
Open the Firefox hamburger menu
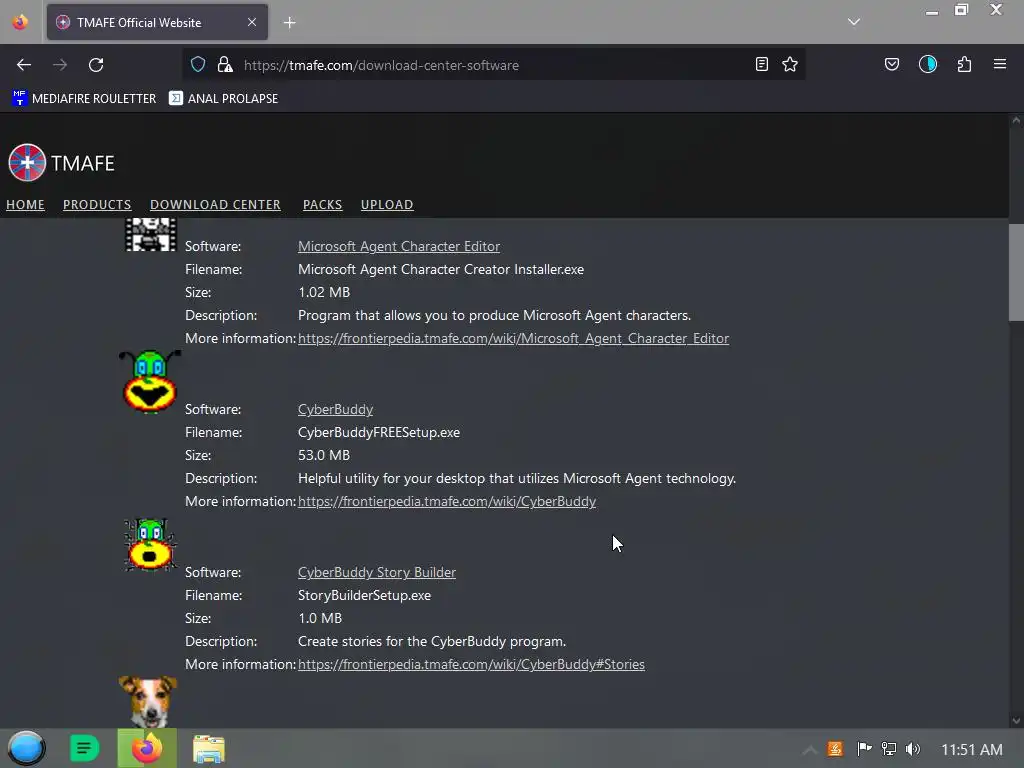tap(1000, 64)
